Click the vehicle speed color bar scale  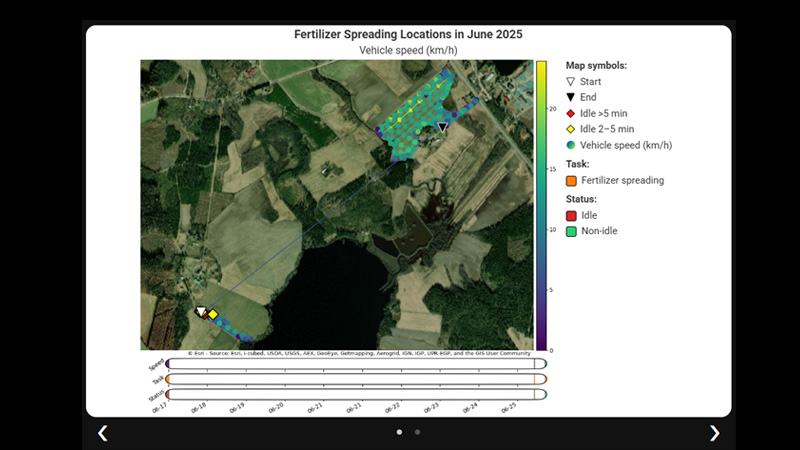pos(541,205)
